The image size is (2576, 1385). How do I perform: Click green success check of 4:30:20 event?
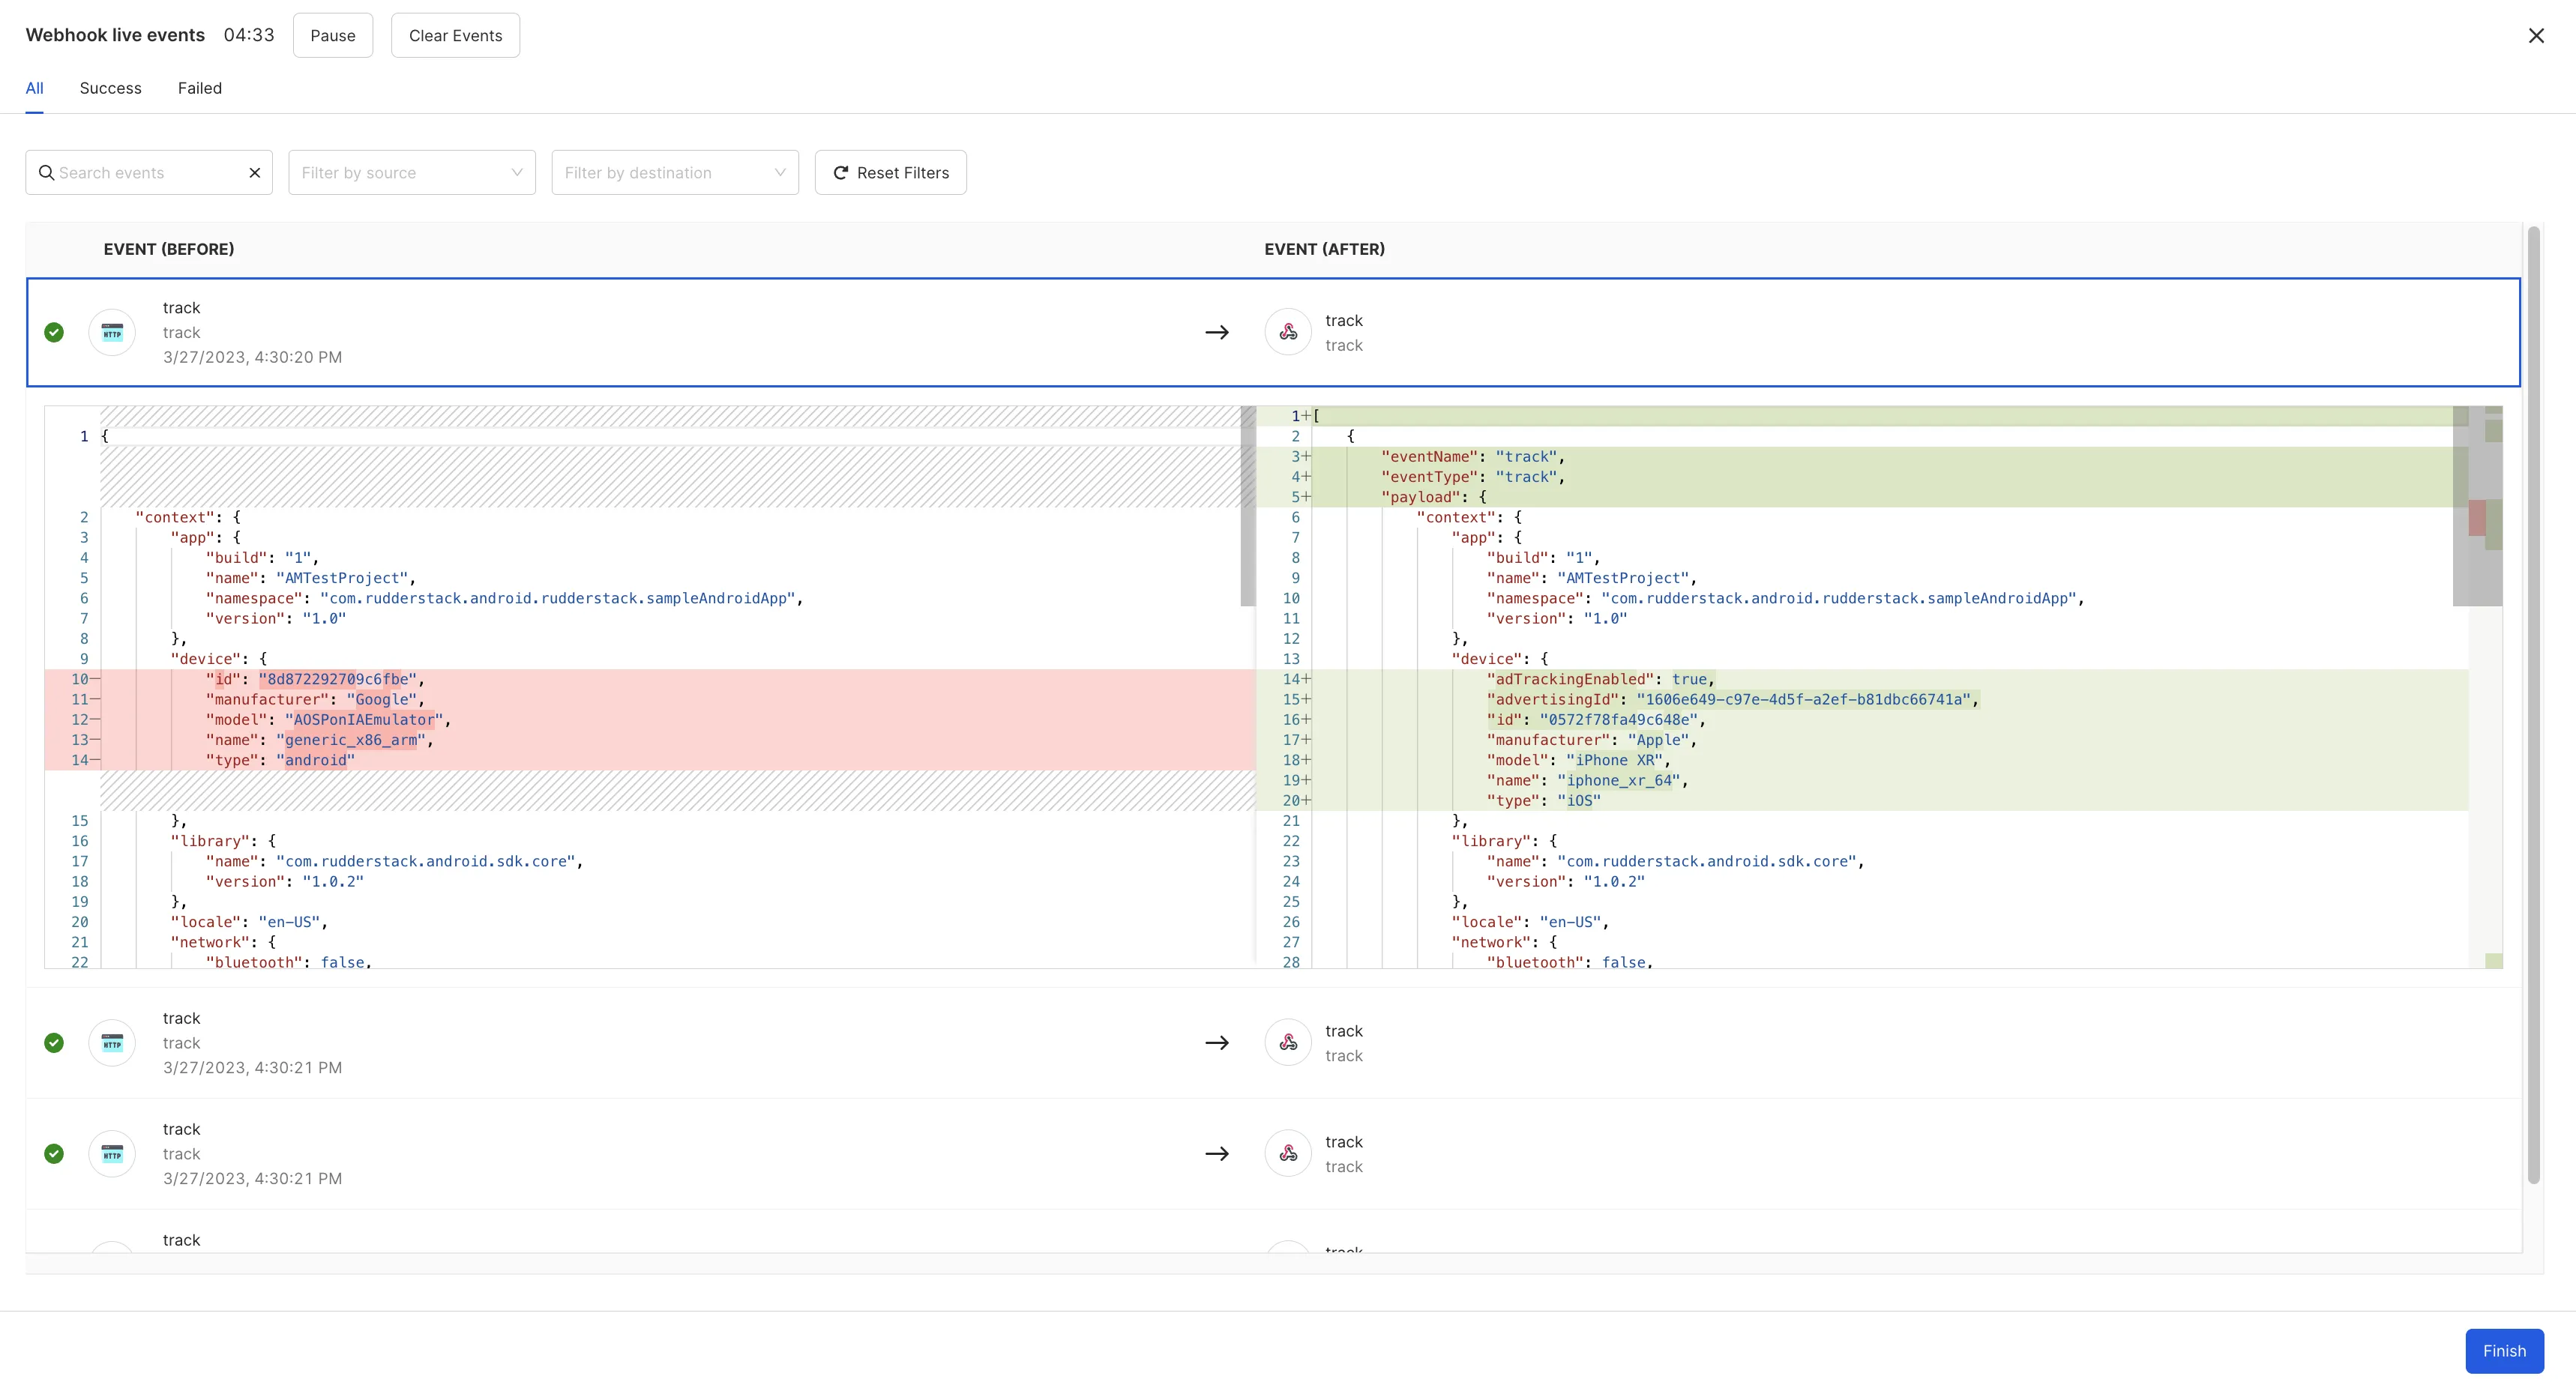click(54, 332)
